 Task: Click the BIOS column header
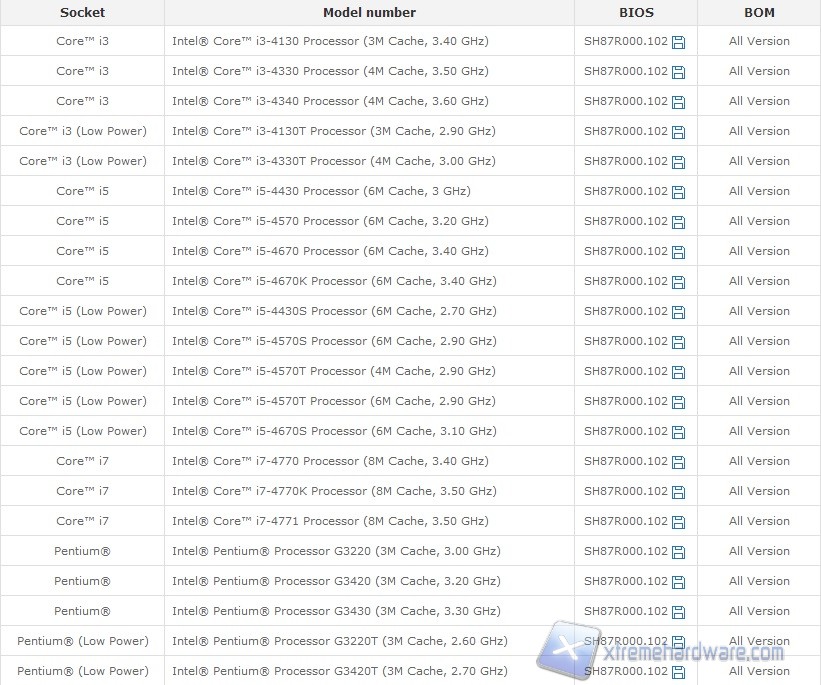coord(635,13)
